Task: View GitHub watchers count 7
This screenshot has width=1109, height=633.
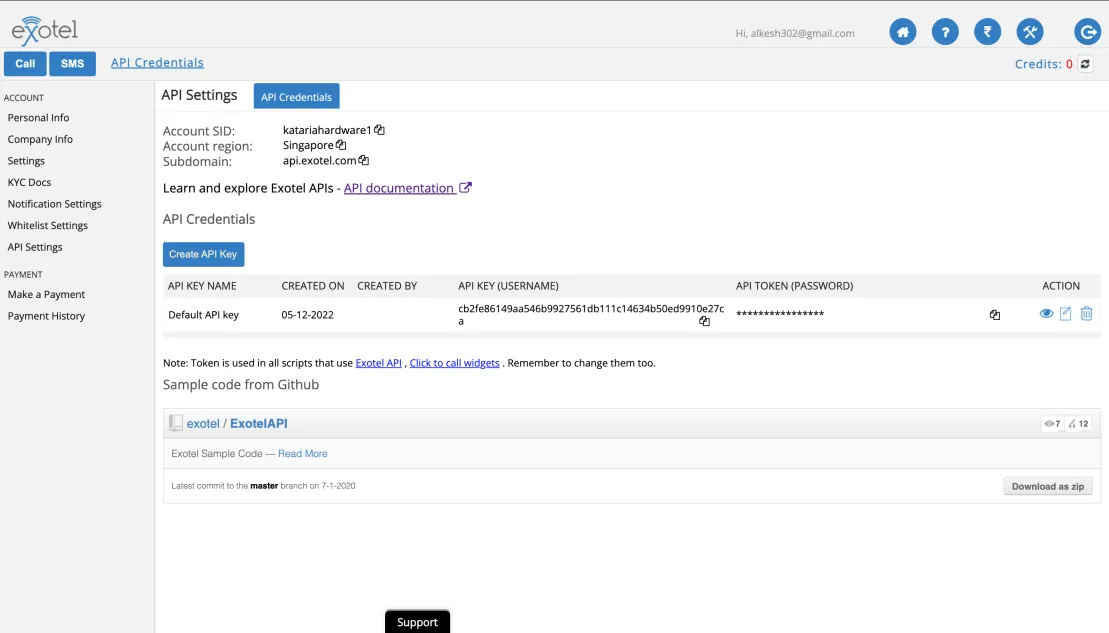Action: click(1052, 424)
